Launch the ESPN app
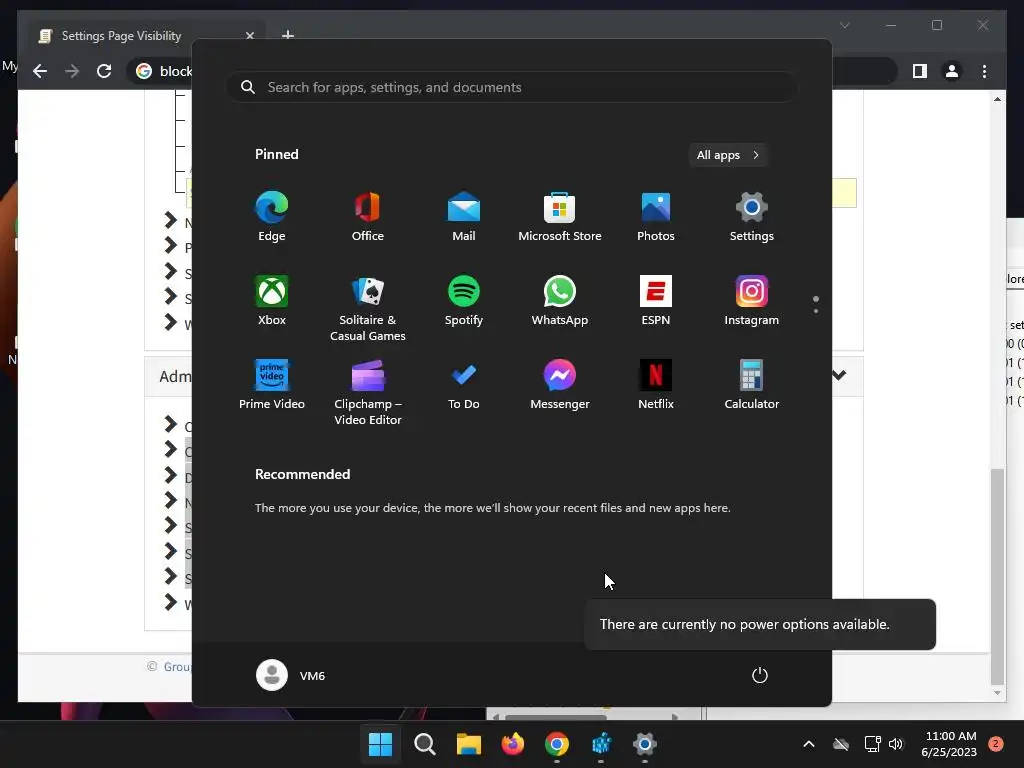The height and width of the screenshot is (768, 1024). [656, 301]
